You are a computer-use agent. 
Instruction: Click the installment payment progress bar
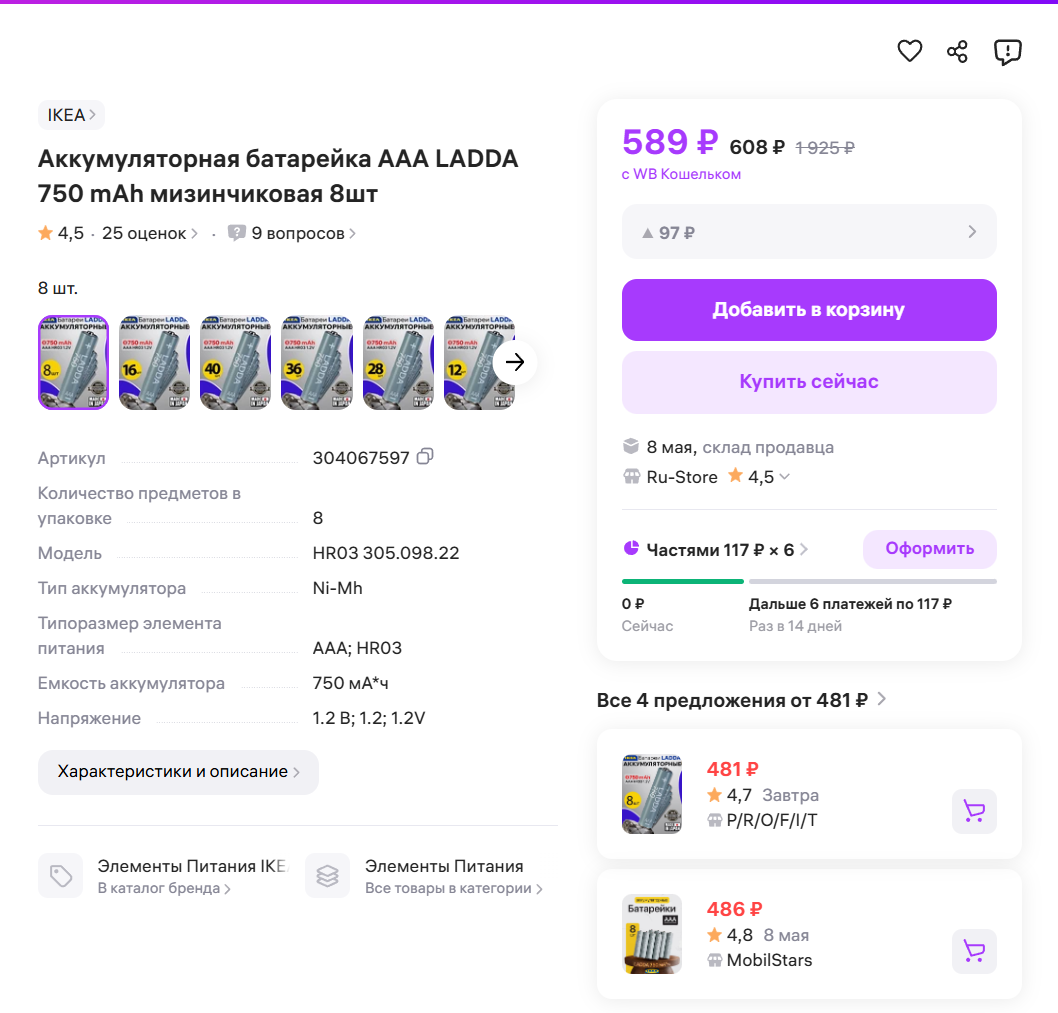coord(809,581)
